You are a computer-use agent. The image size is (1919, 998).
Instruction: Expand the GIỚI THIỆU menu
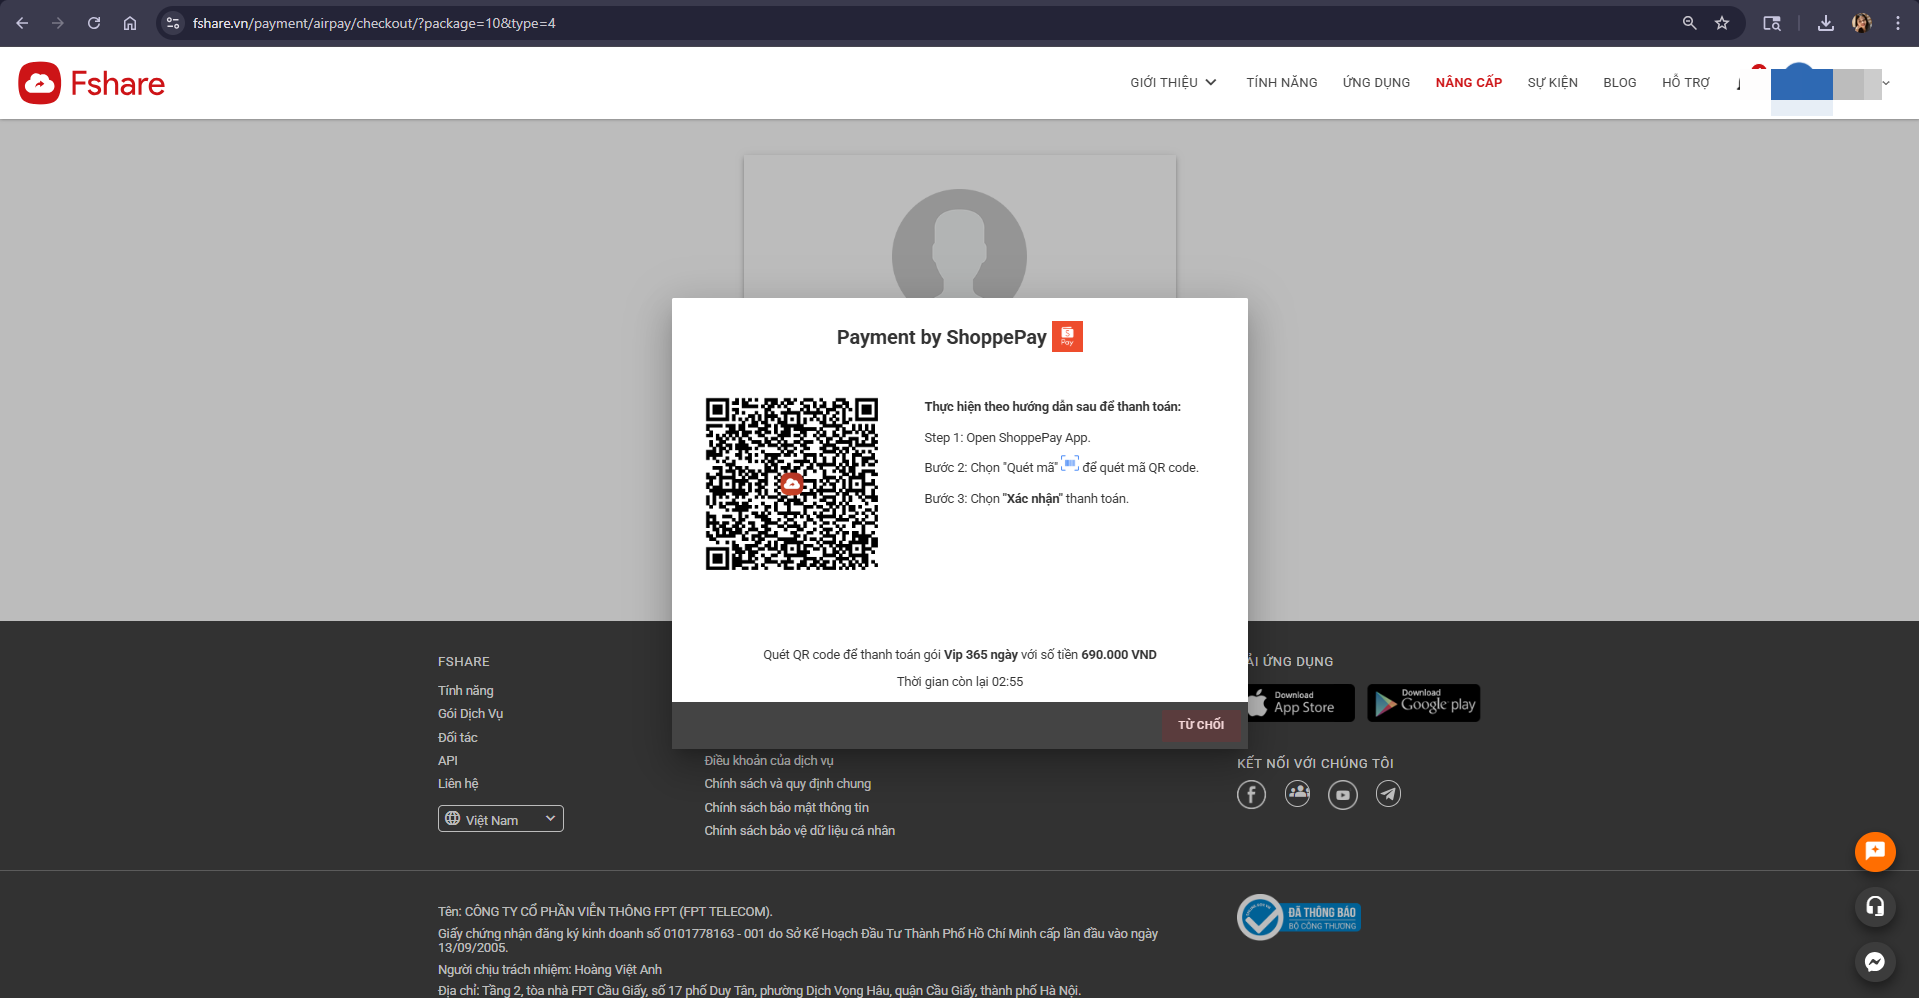pyautogui.click(x=1173, y=83)
